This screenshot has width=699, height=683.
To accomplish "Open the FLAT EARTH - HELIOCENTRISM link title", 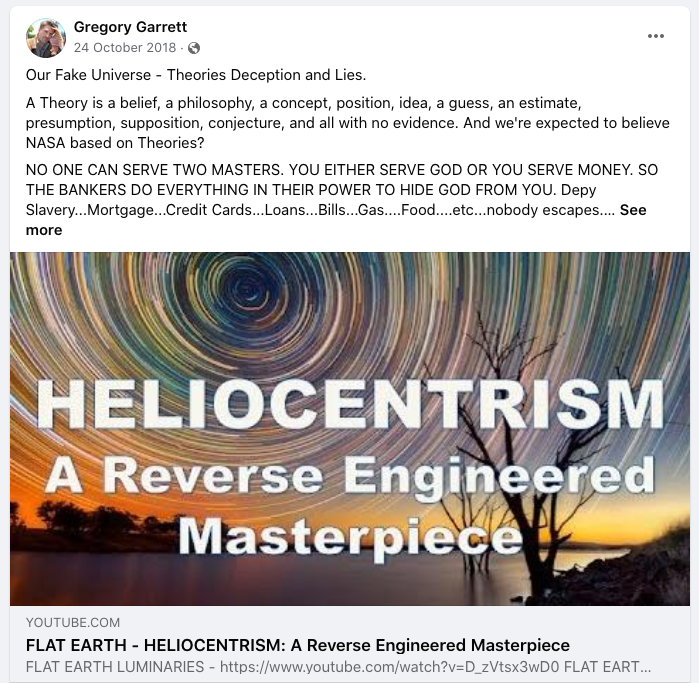I will coord(298,645).
